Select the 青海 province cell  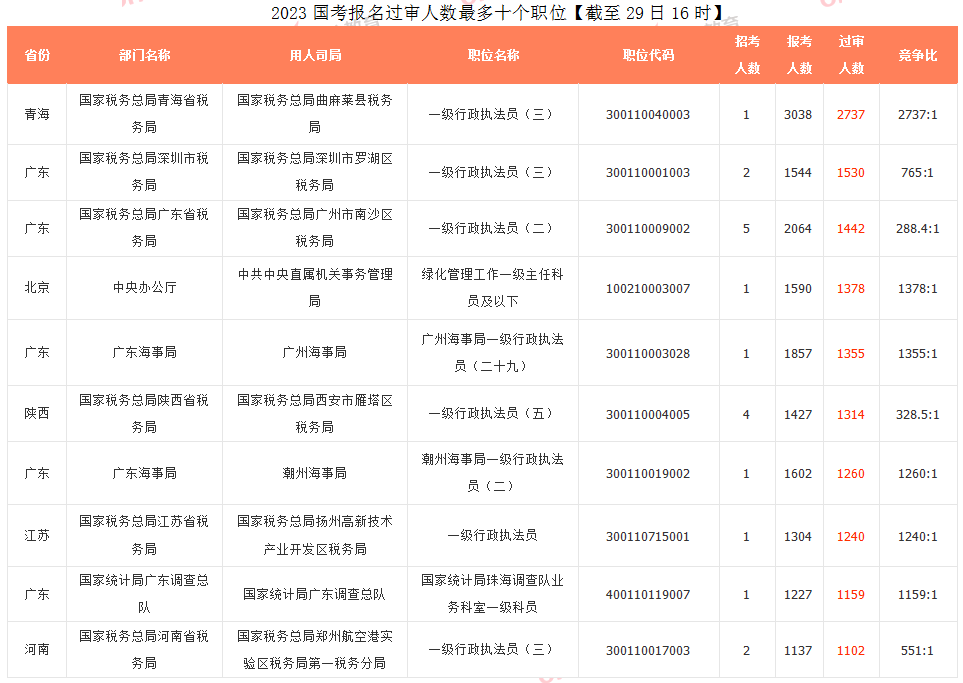point(37,114)
